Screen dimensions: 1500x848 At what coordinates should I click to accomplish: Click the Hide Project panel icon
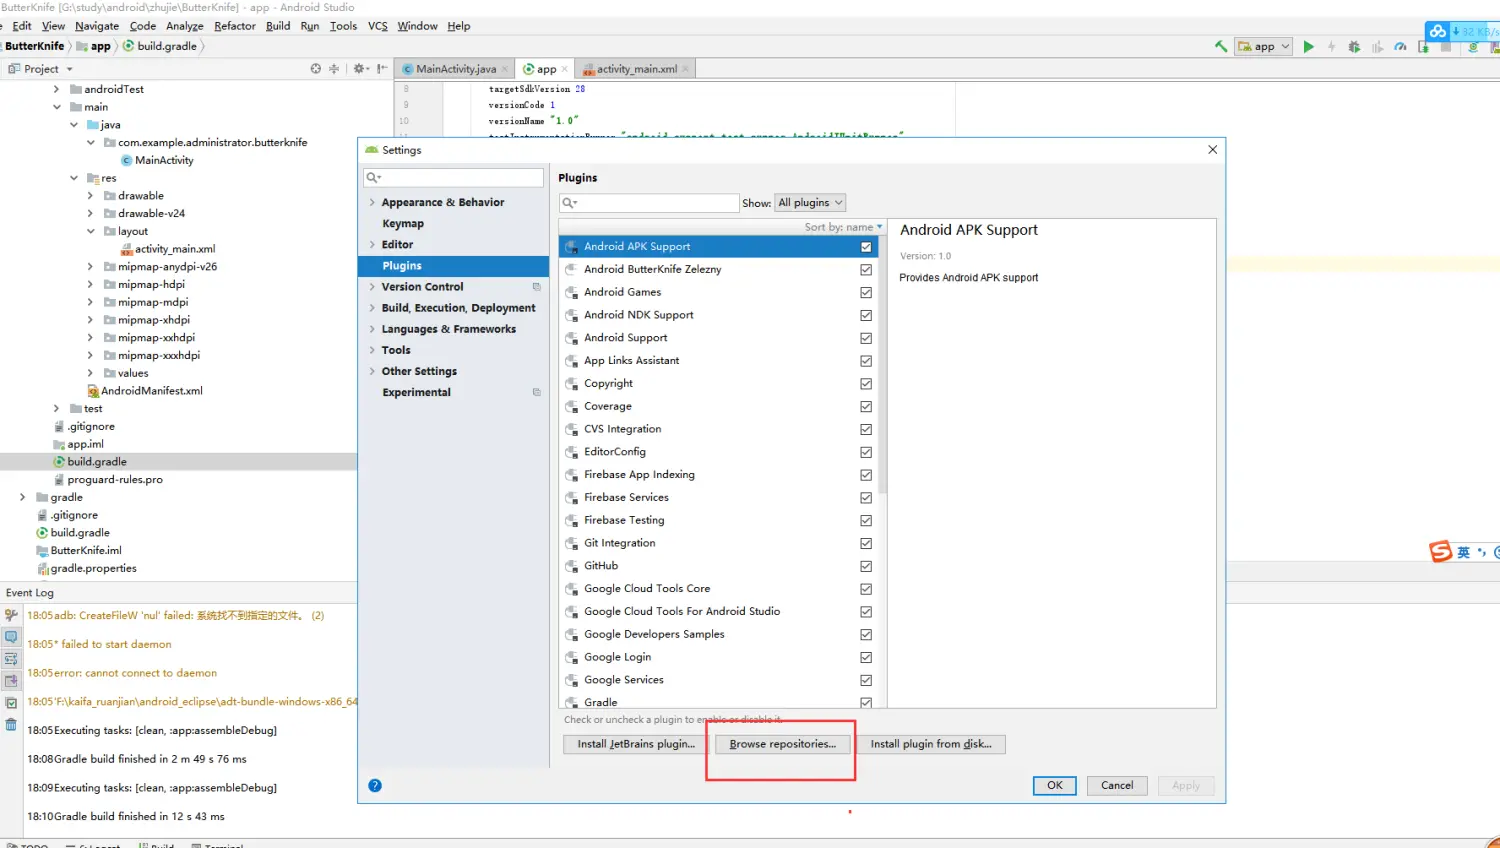[x=382, y=68]
